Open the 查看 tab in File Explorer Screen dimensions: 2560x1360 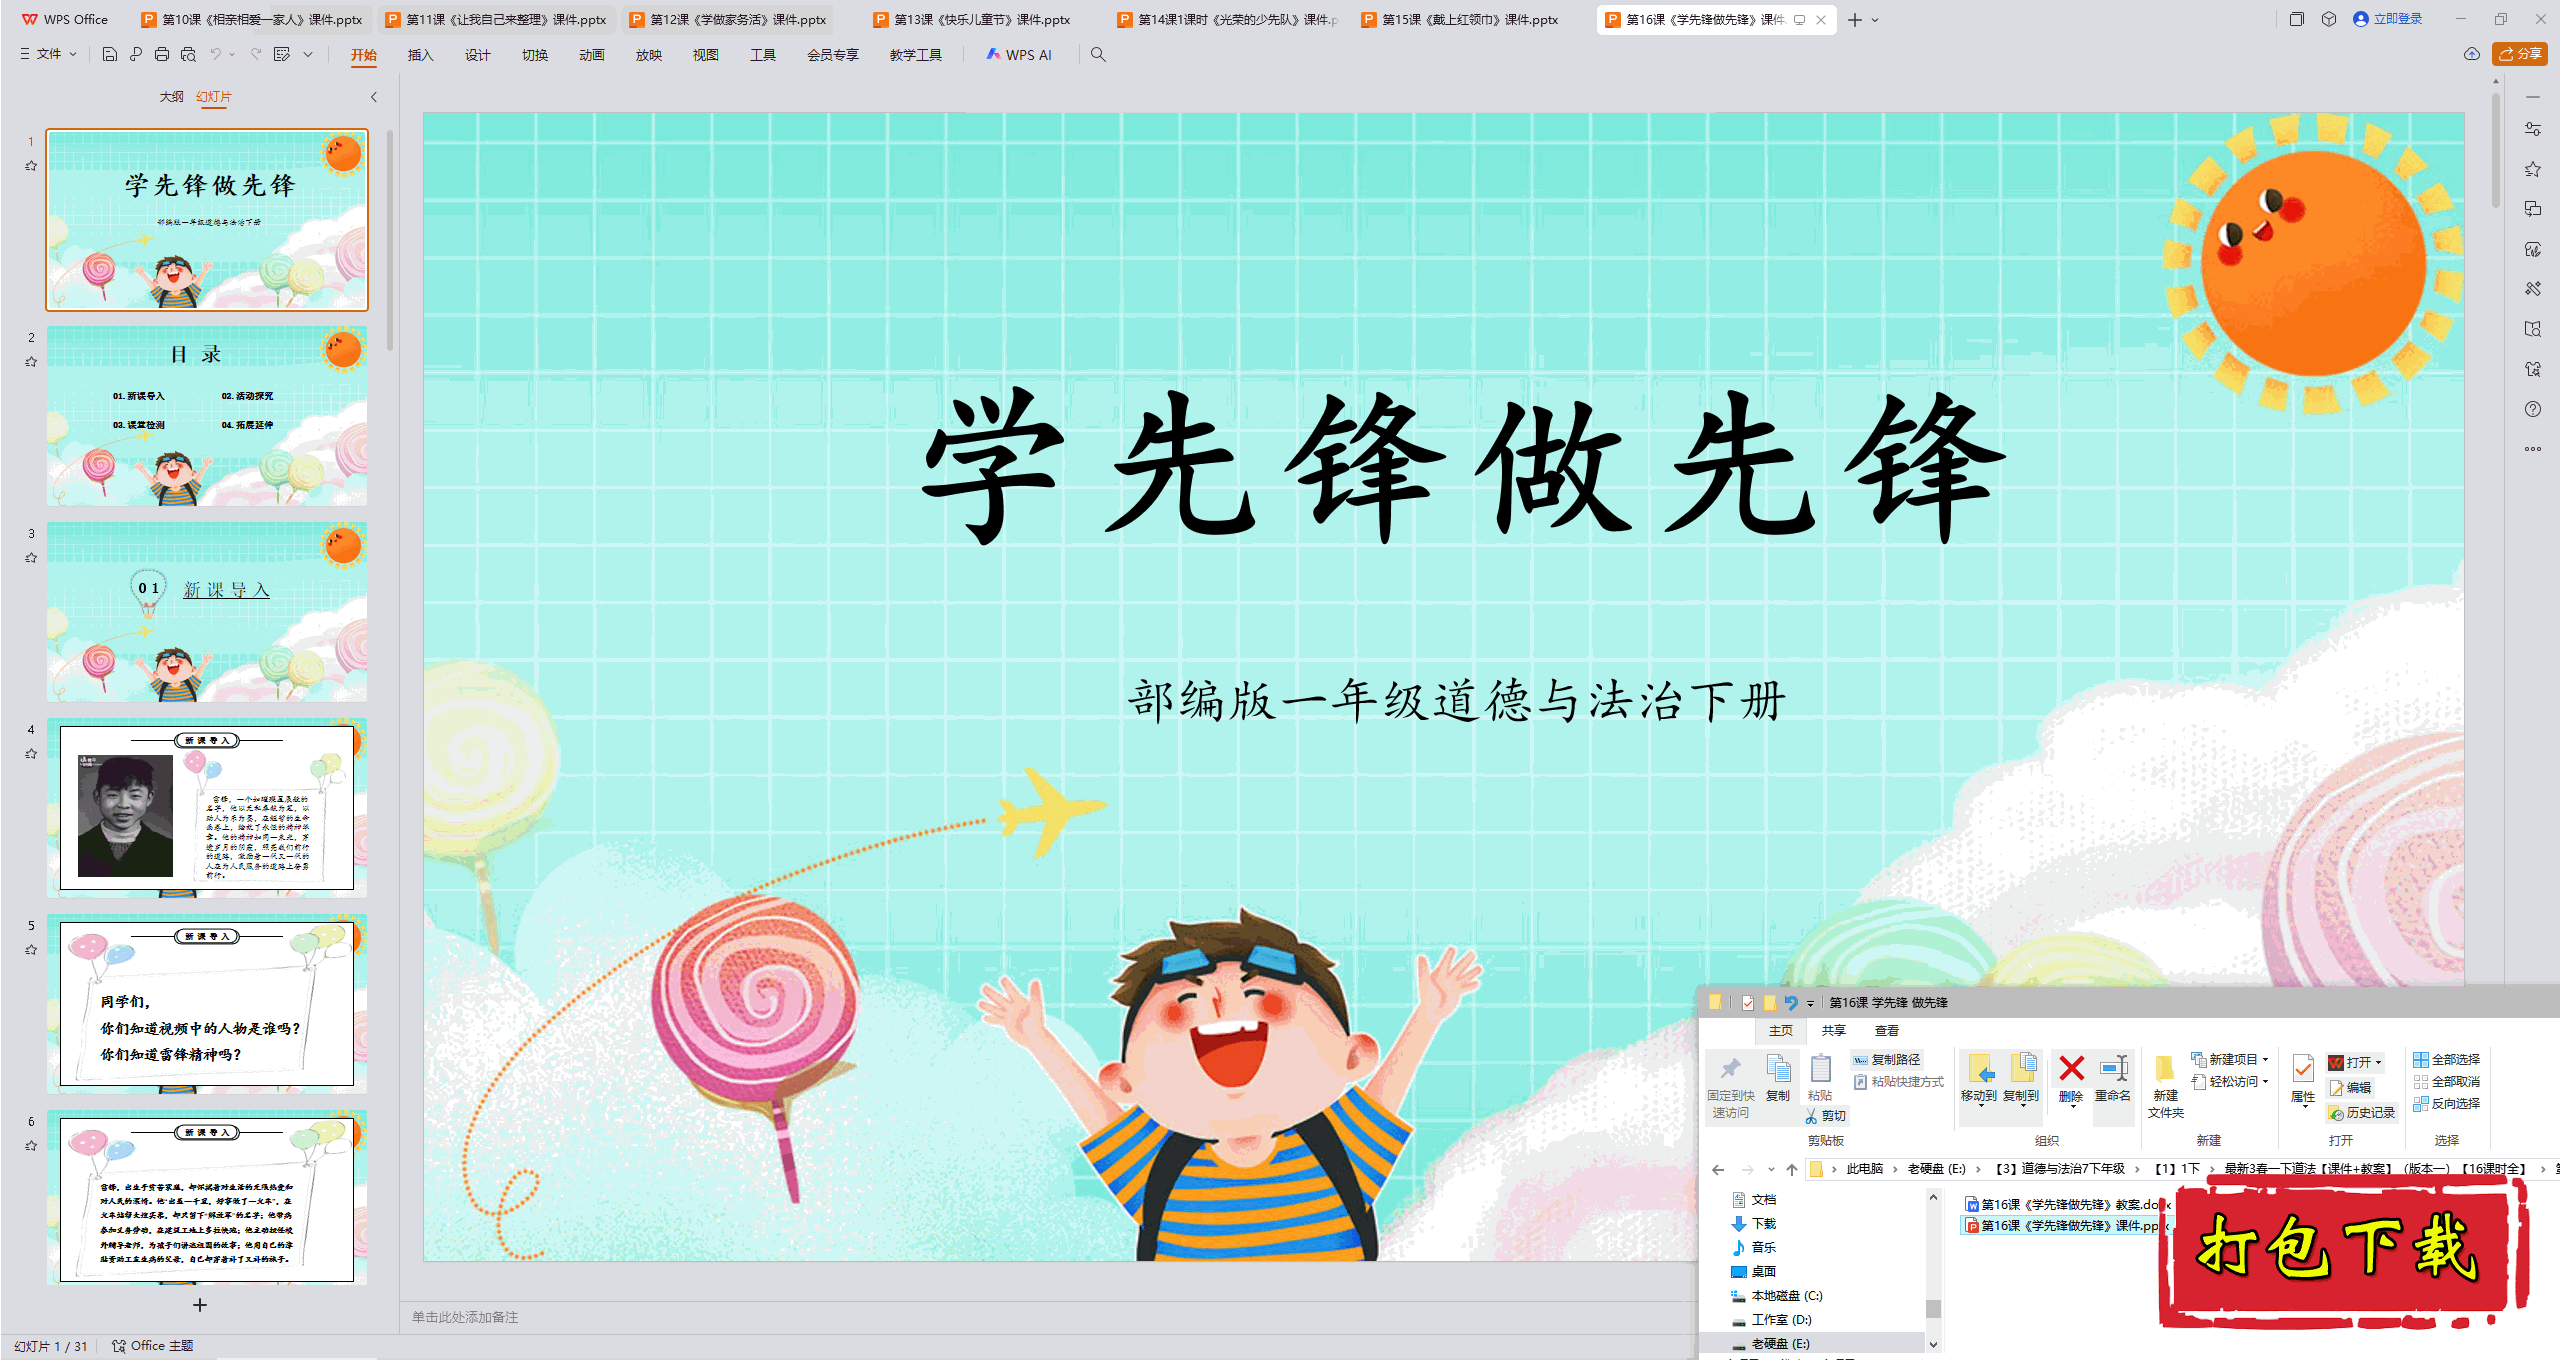(1886, 1031)
